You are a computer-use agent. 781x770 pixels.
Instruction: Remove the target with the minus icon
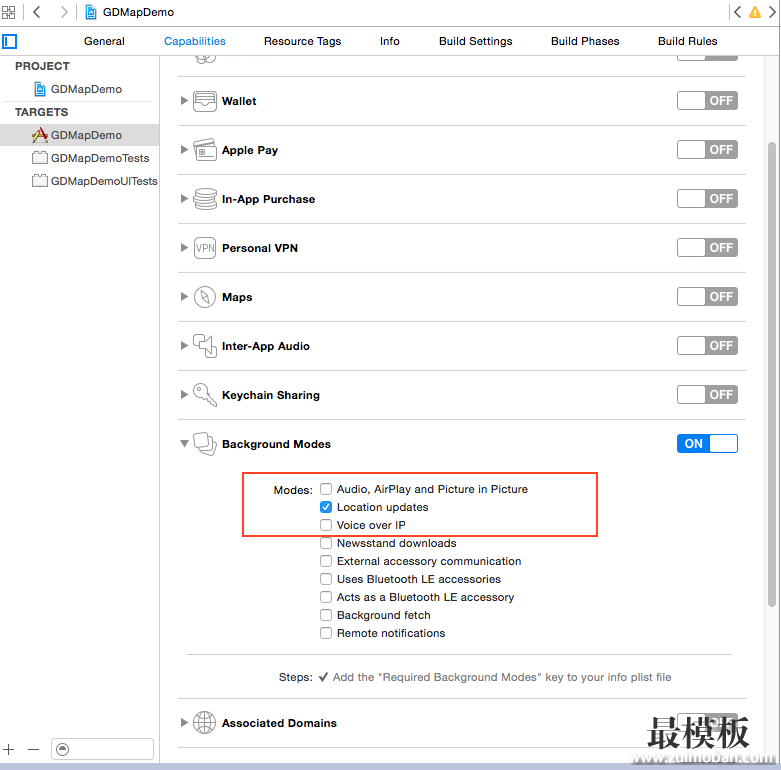pyautogui.click(x=33, y=749)
